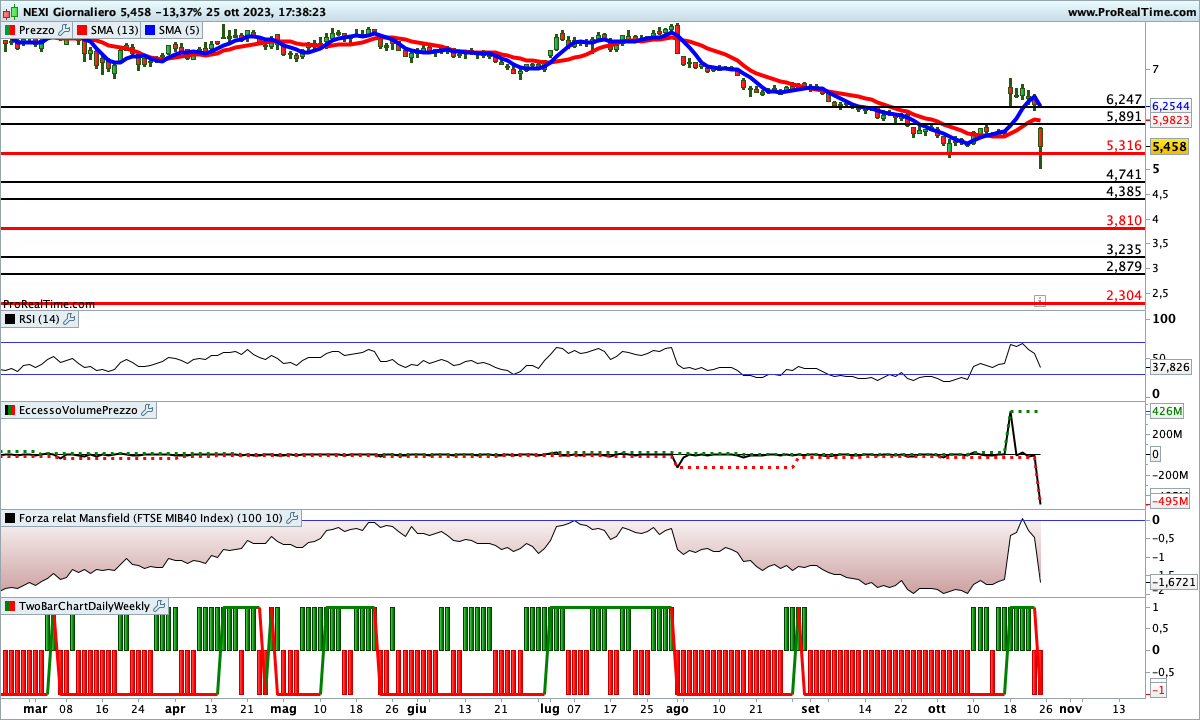This screenshot has height=720, width=1200.
Task: Click the 'mag' month on the date axis
Action: tap(284, 708)
